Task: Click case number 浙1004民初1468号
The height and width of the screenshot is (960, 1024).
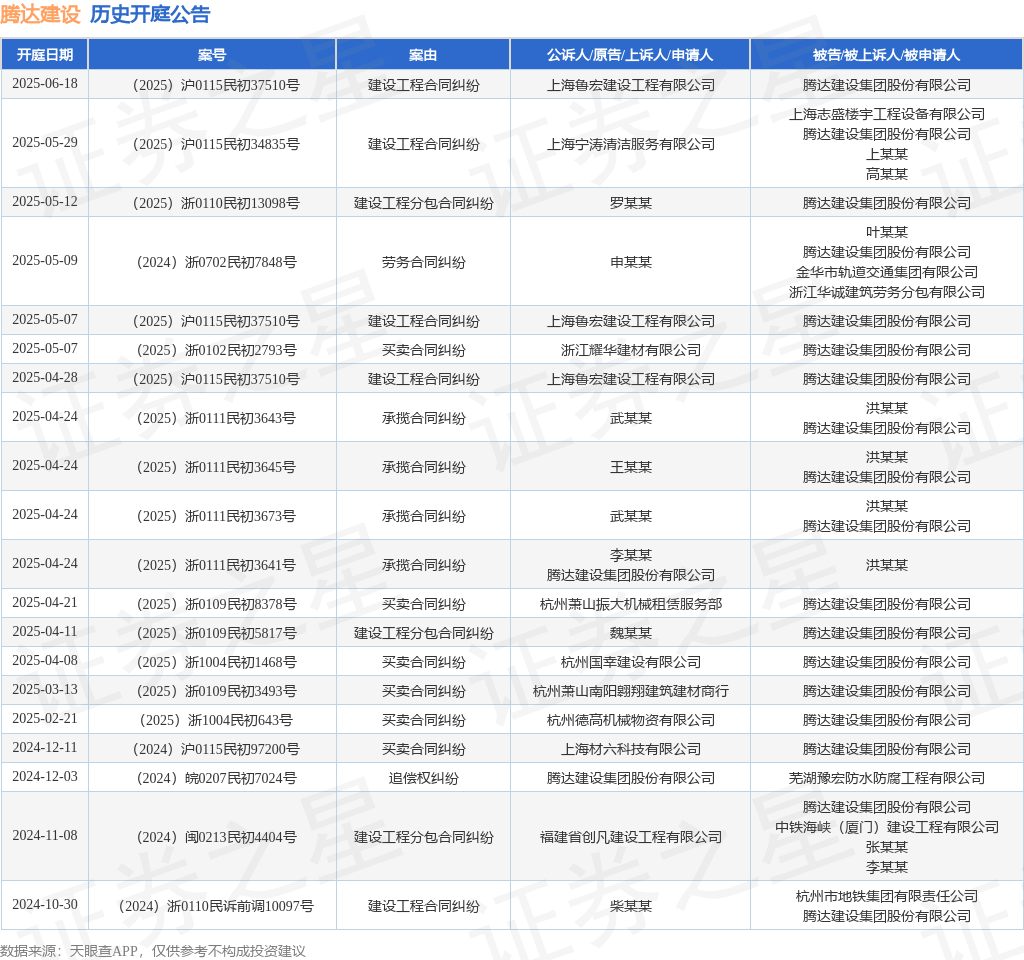Action: click(216, 662)
